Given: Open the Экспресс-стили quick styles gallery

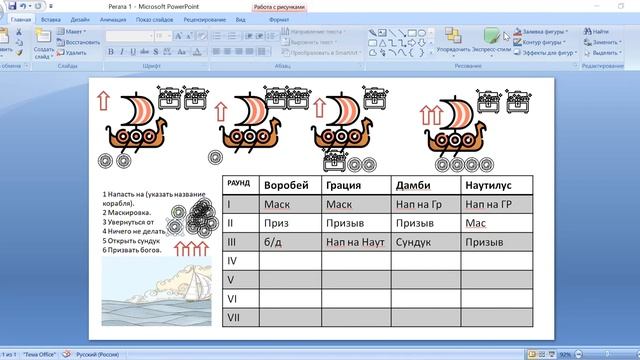Looking at the screenshot, I should [492, 41].
